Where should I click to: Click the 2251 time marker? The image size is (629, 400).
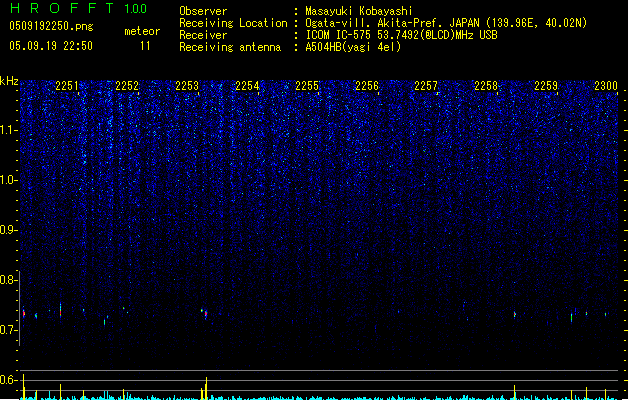67,86
